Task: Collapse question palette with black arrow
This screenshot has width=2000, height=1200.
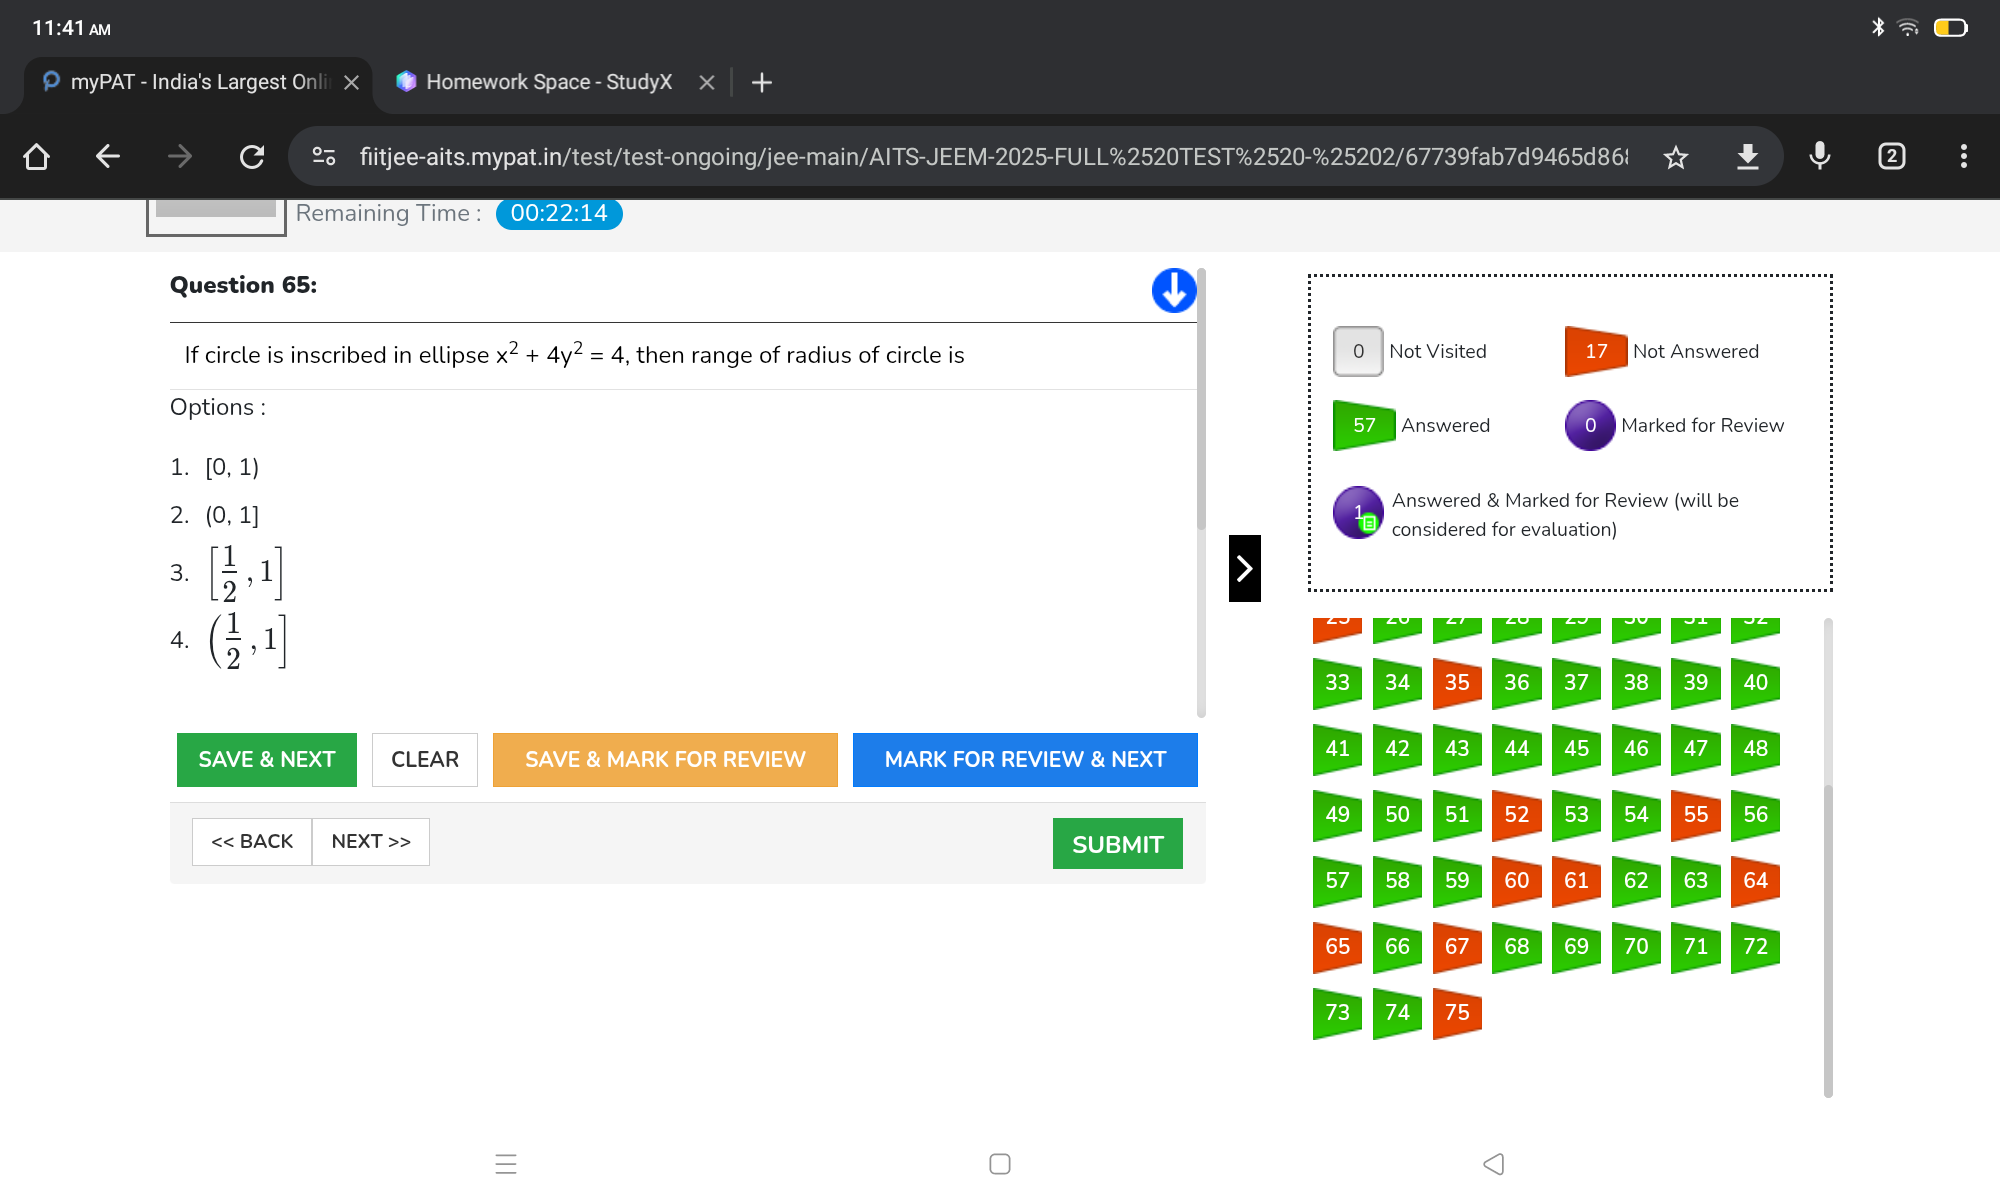Action: 1245,568
